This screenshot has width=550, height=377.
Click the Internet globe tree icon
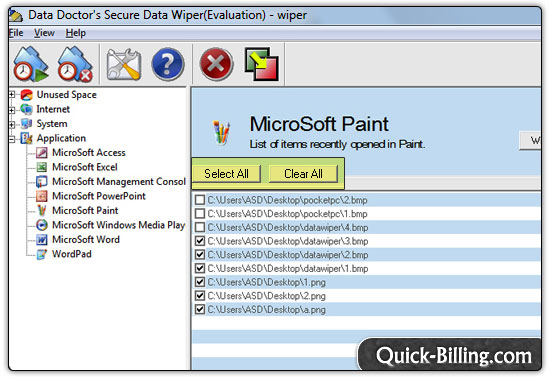pyautogui.click(x=27, y=109)
